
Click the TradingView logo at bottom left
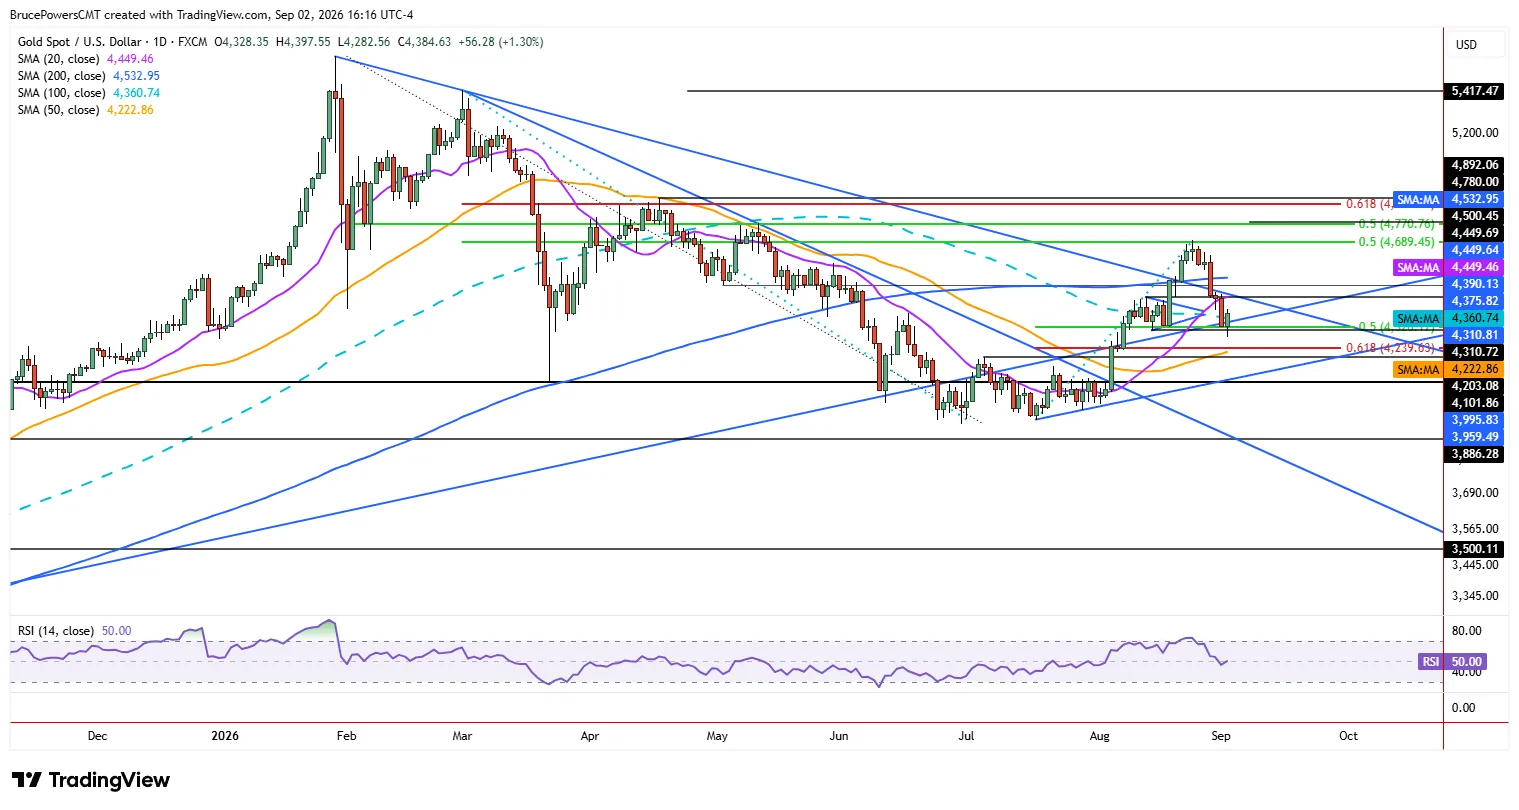click(x=91, y=780)
